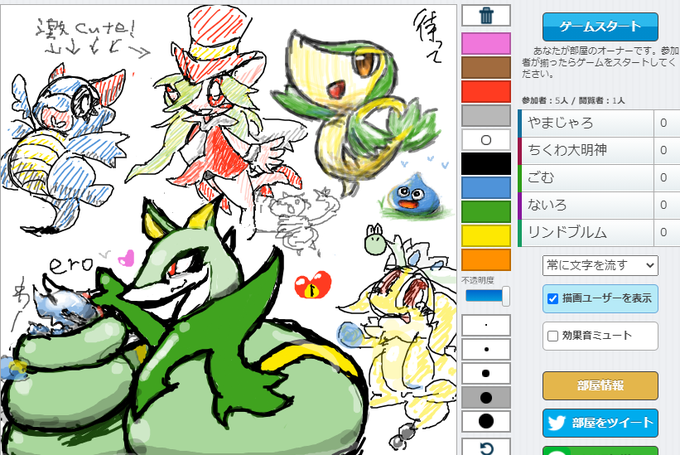The width and height of the screenshot is (680, 455).
Task: Select the smallest brush size dot
Action: point(486,325)
